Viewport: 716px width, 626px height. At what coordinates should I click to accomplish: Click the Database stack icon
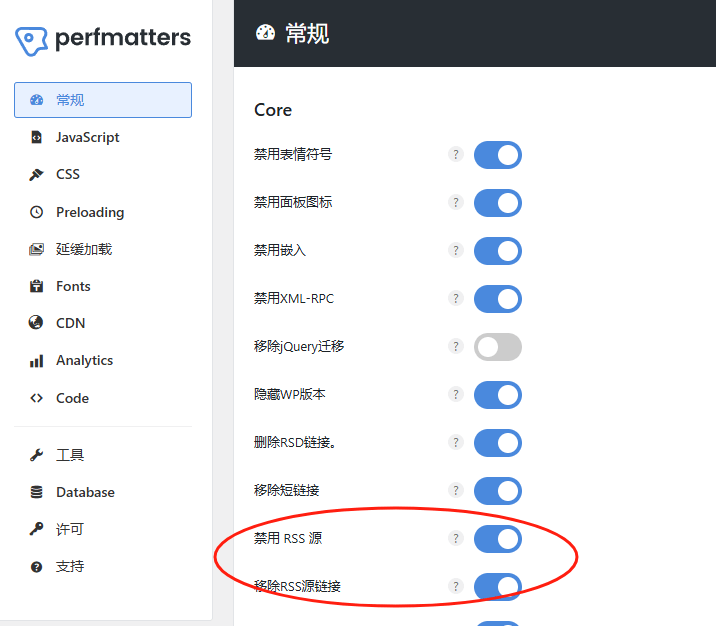37,492
